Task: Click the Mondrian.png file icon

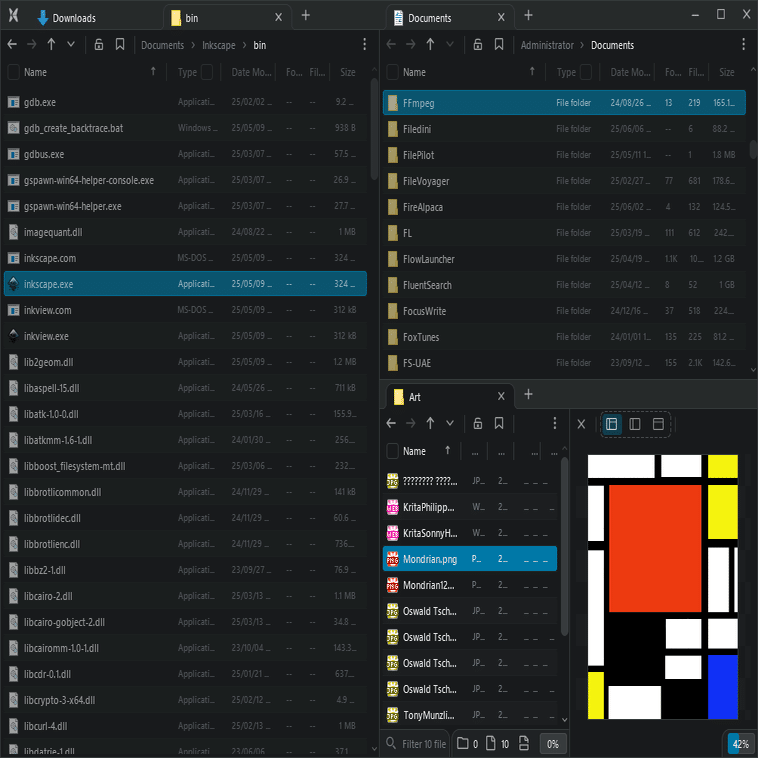Action: (393, 559)
